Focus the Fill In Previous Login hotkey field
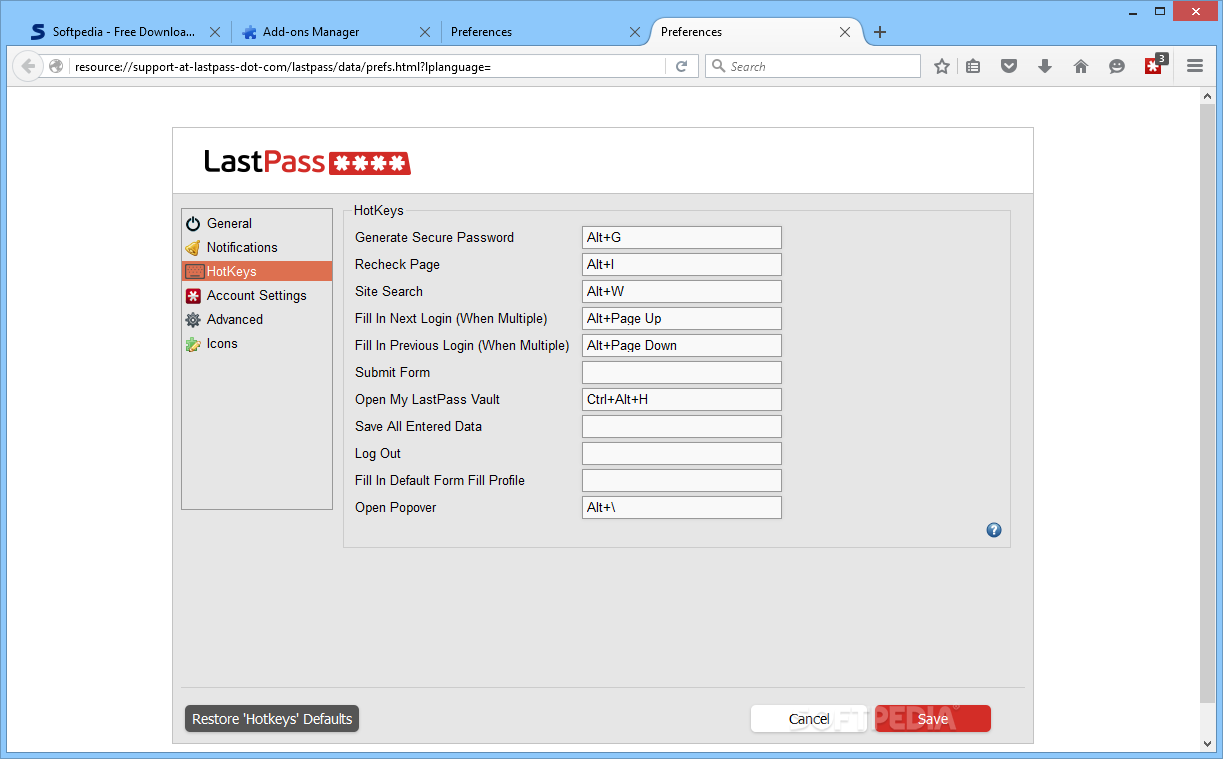 682,345
